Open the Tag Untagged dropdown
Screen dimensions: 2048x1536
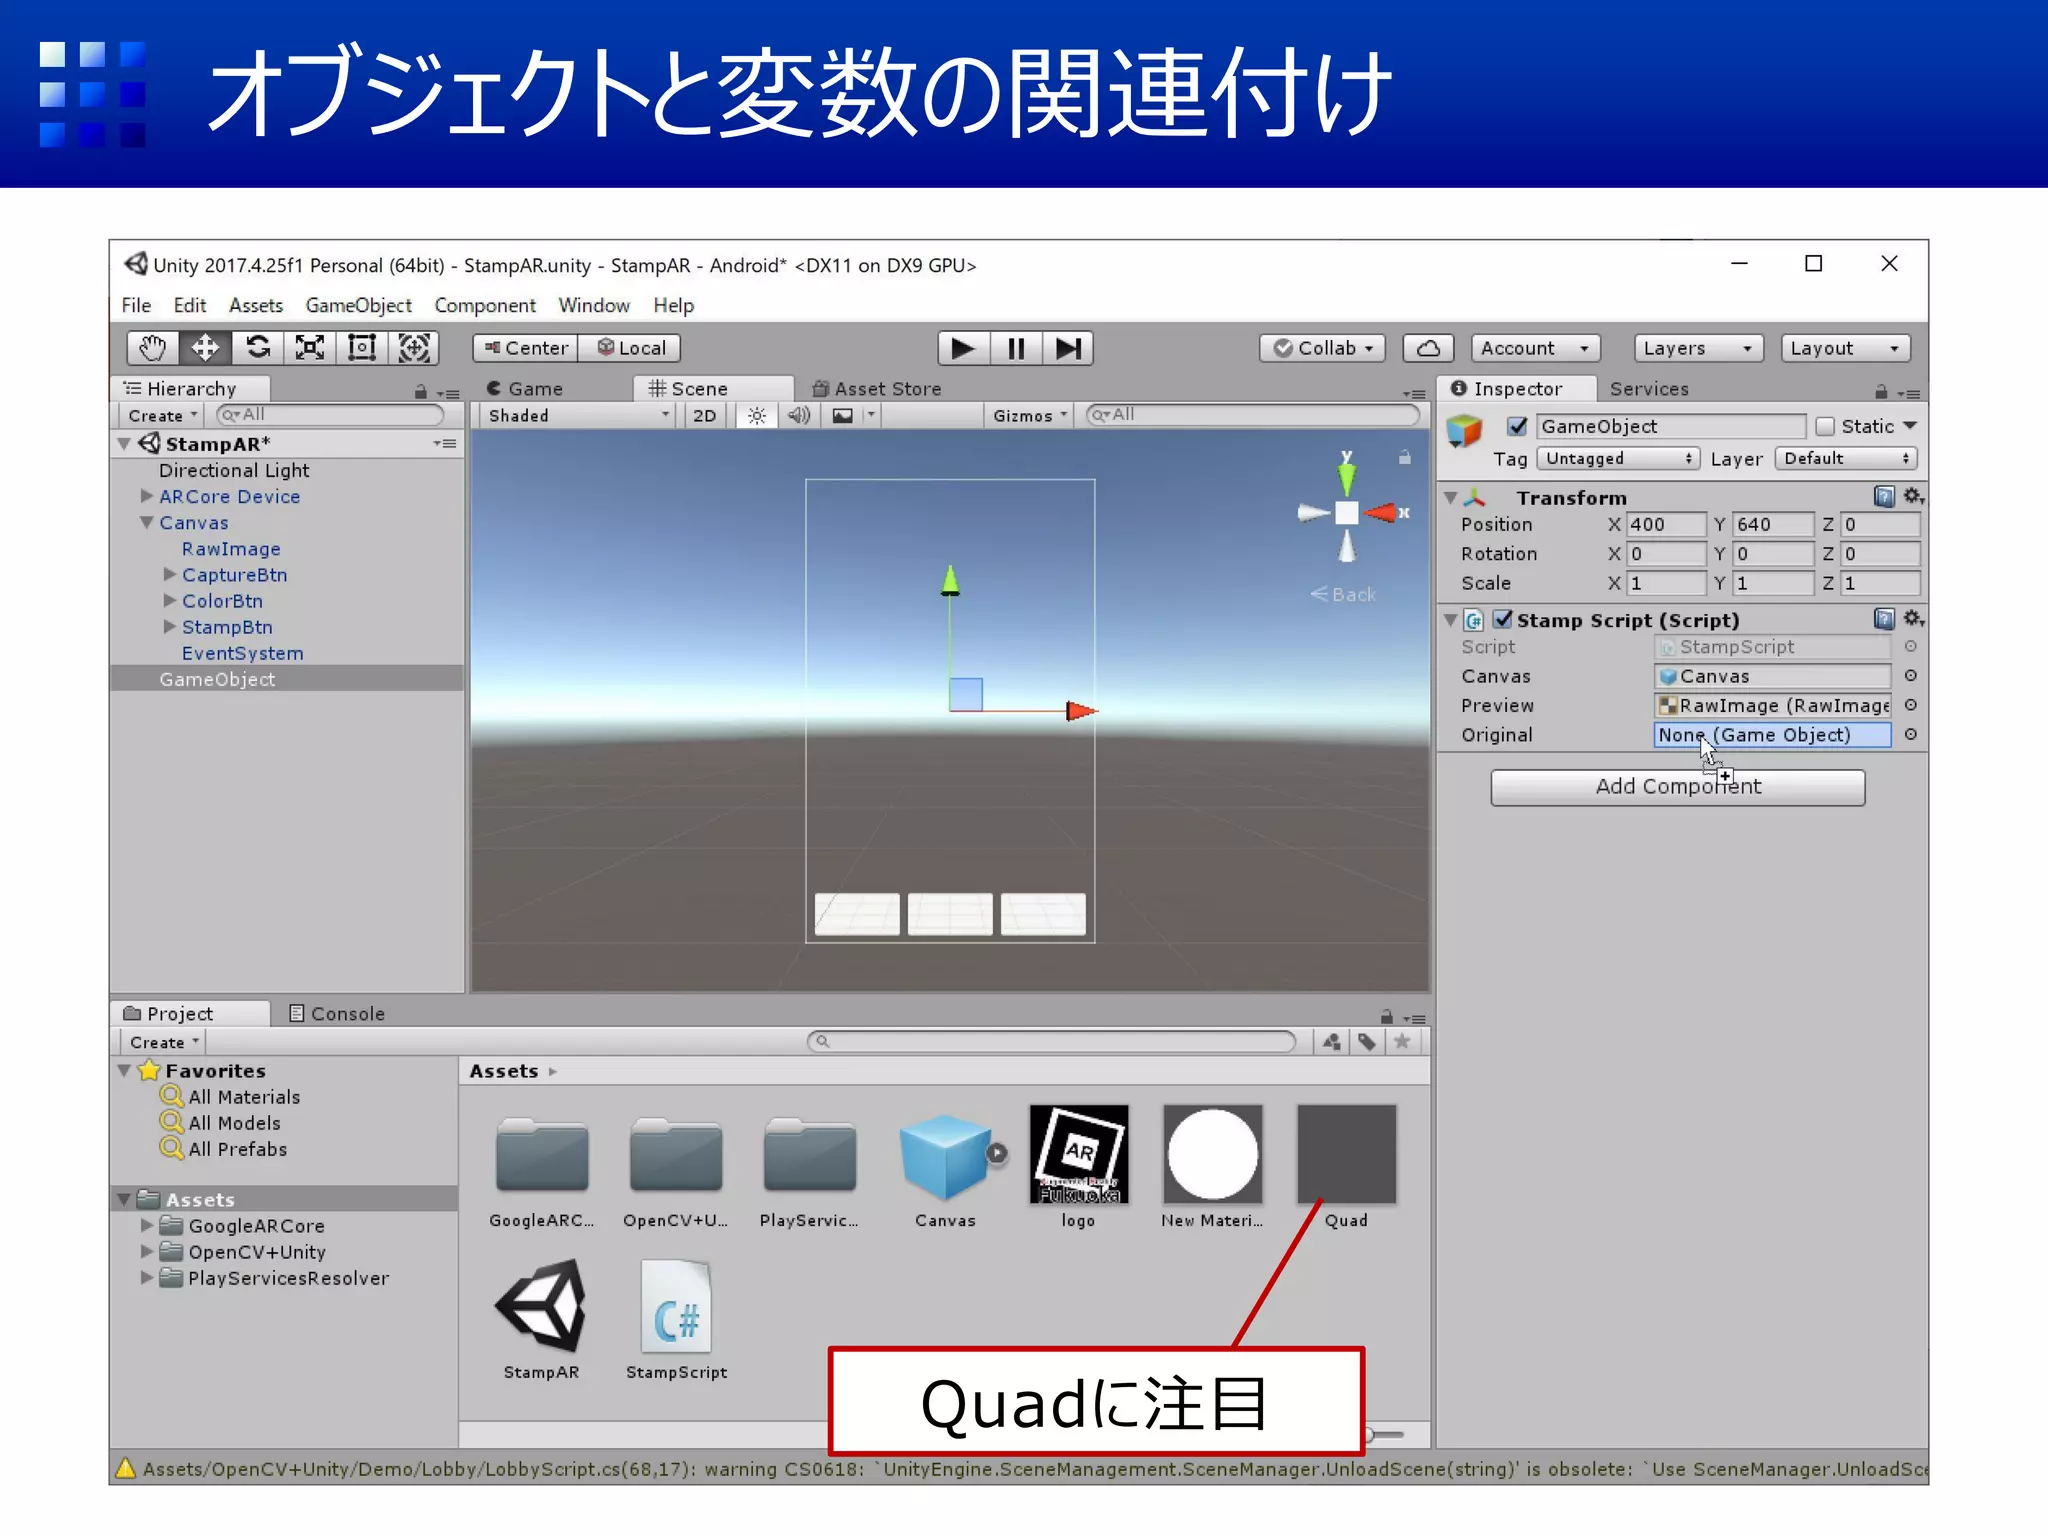[1618, 458]
